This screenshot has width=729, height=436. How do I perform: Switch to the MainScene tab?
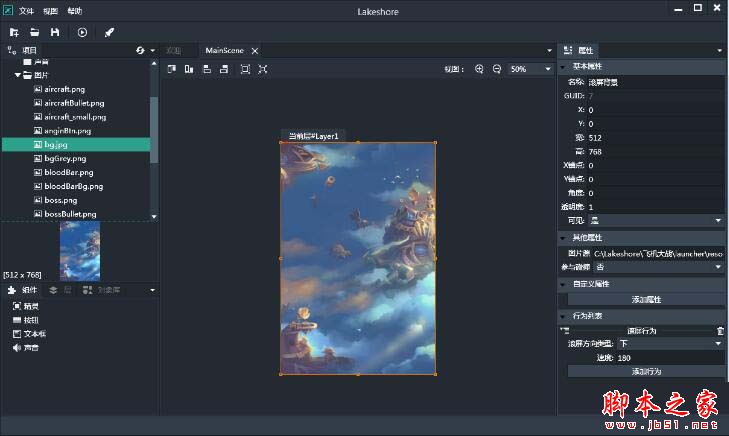coord(225,50)
